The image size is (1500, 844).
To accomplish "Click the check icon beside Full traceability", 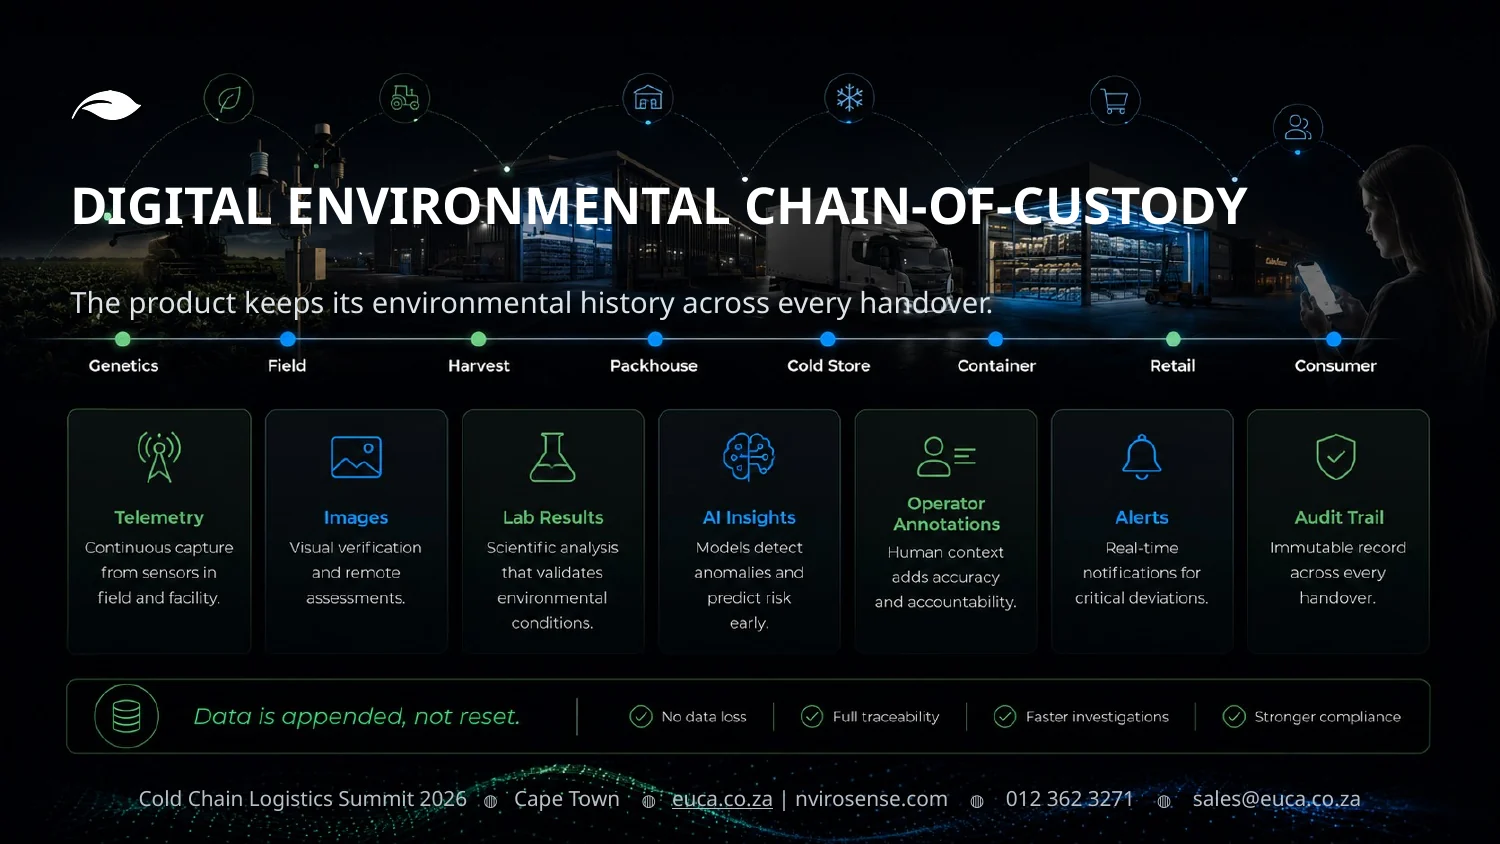I will click(x=812, y=716).
